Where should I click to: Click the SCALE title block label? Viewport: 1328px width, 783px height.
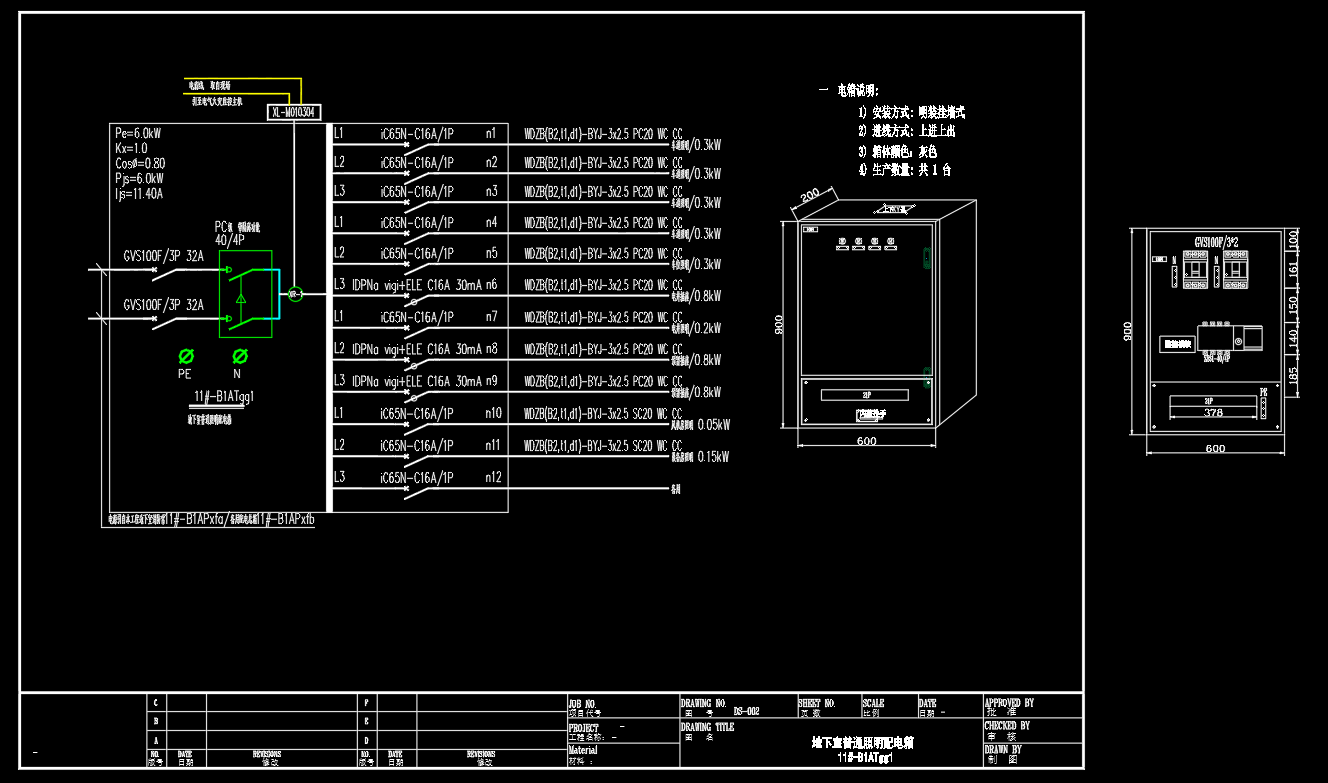click(873, 703)
